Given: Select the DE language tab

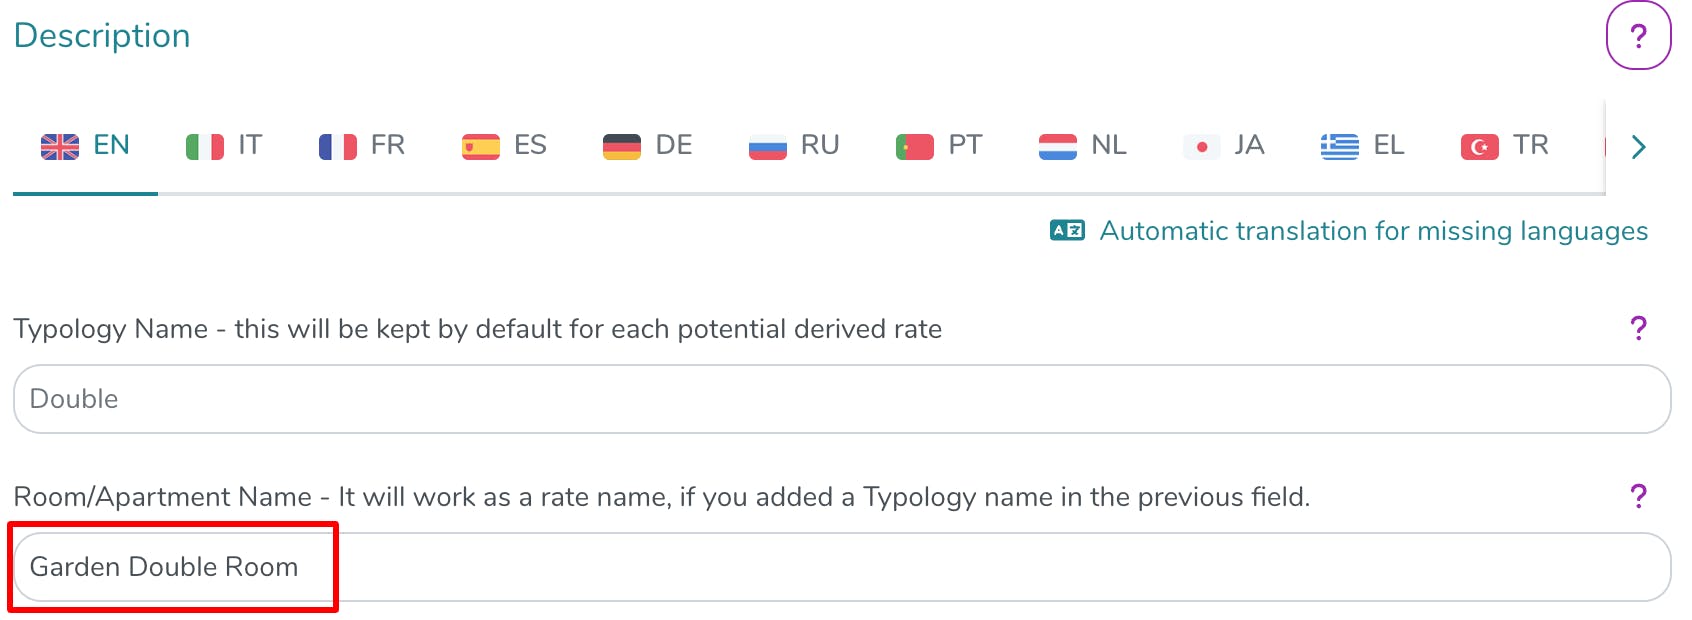Looking at the screenshot, I should 648,146.
